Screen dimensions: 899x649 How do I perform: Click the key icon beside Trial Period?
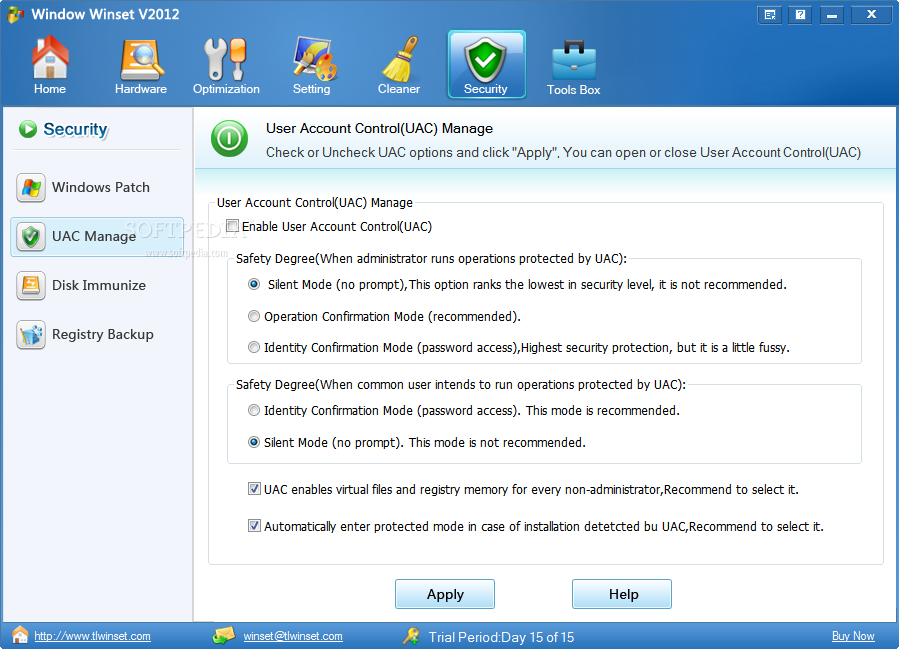pos(411,636)
